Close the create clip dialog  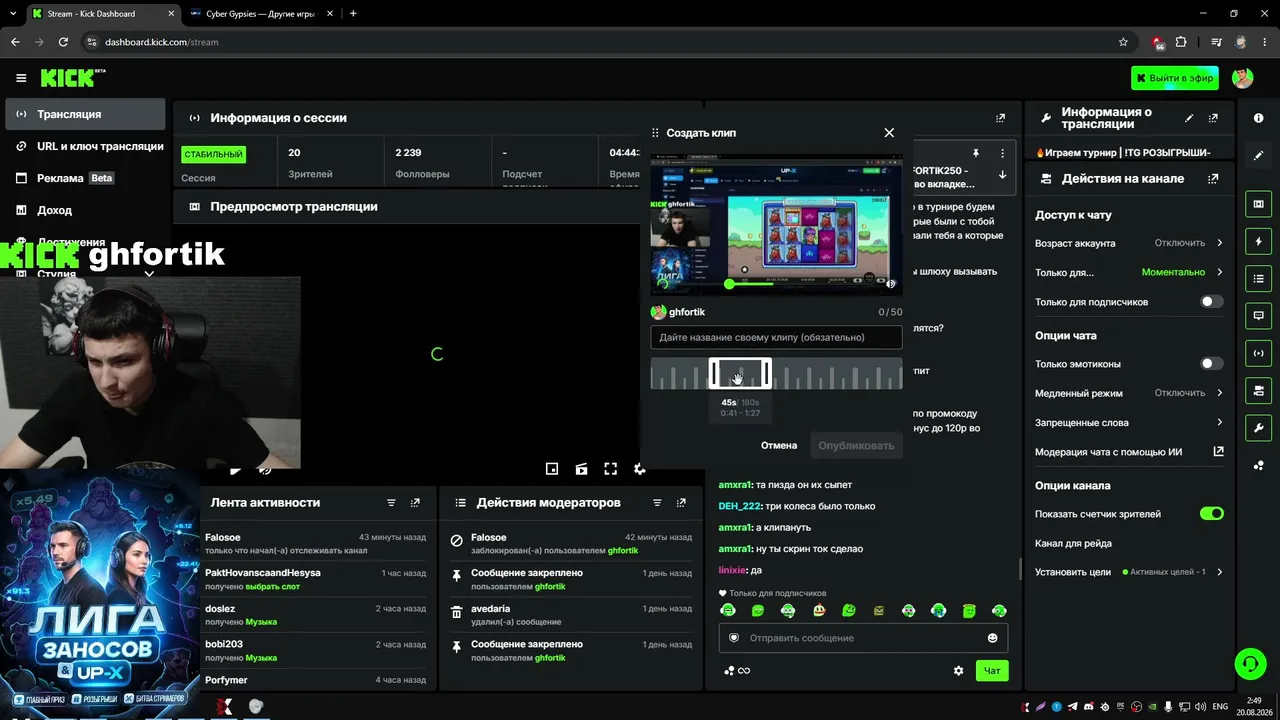click(x=889, y=132)
